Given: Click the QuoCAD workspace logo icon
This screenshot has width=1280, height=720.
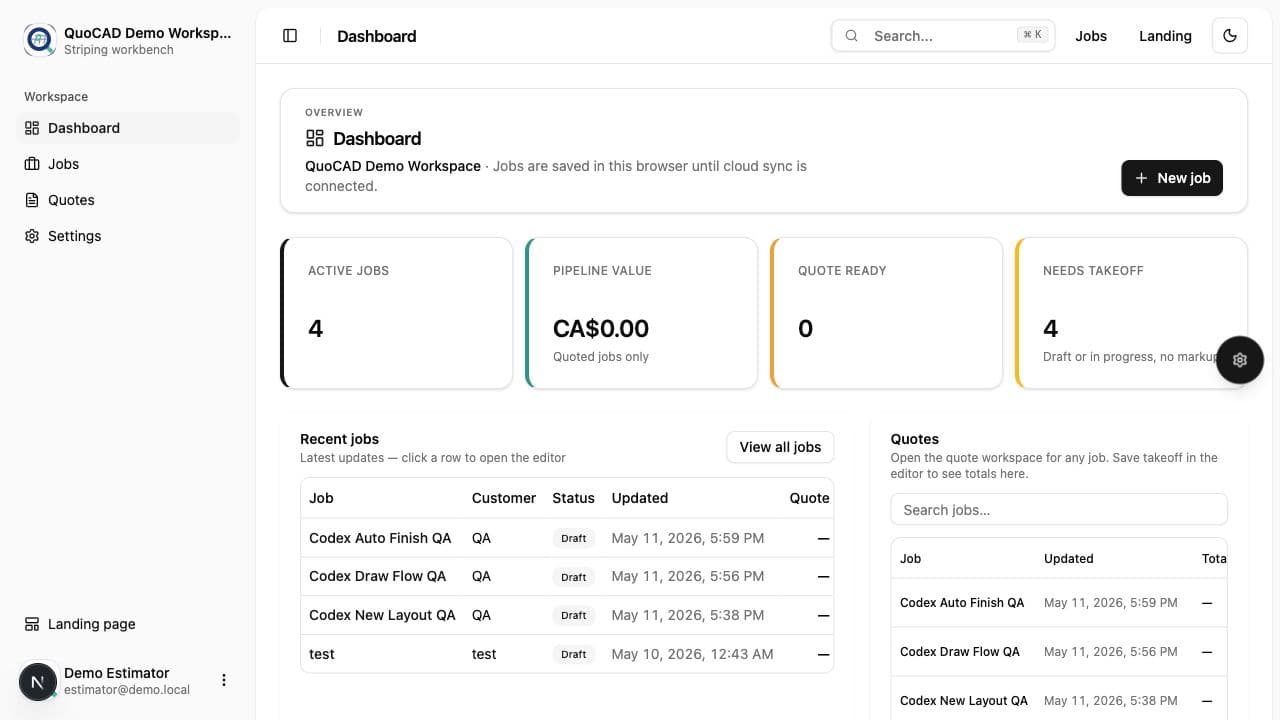Looking at the screenshot, I should click(40, 40).
